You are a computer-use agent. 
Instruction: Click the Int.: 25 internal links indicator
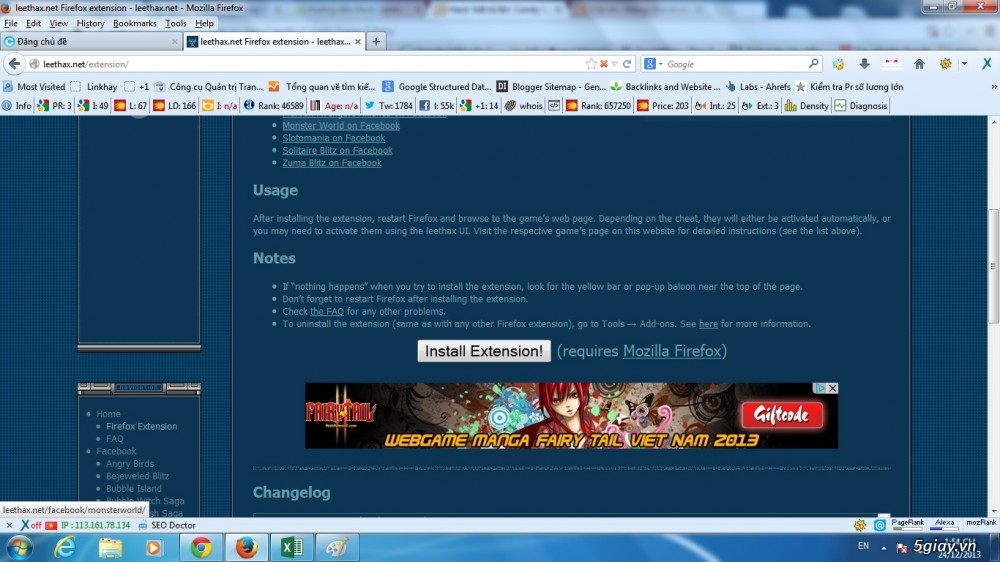(715, 106)
